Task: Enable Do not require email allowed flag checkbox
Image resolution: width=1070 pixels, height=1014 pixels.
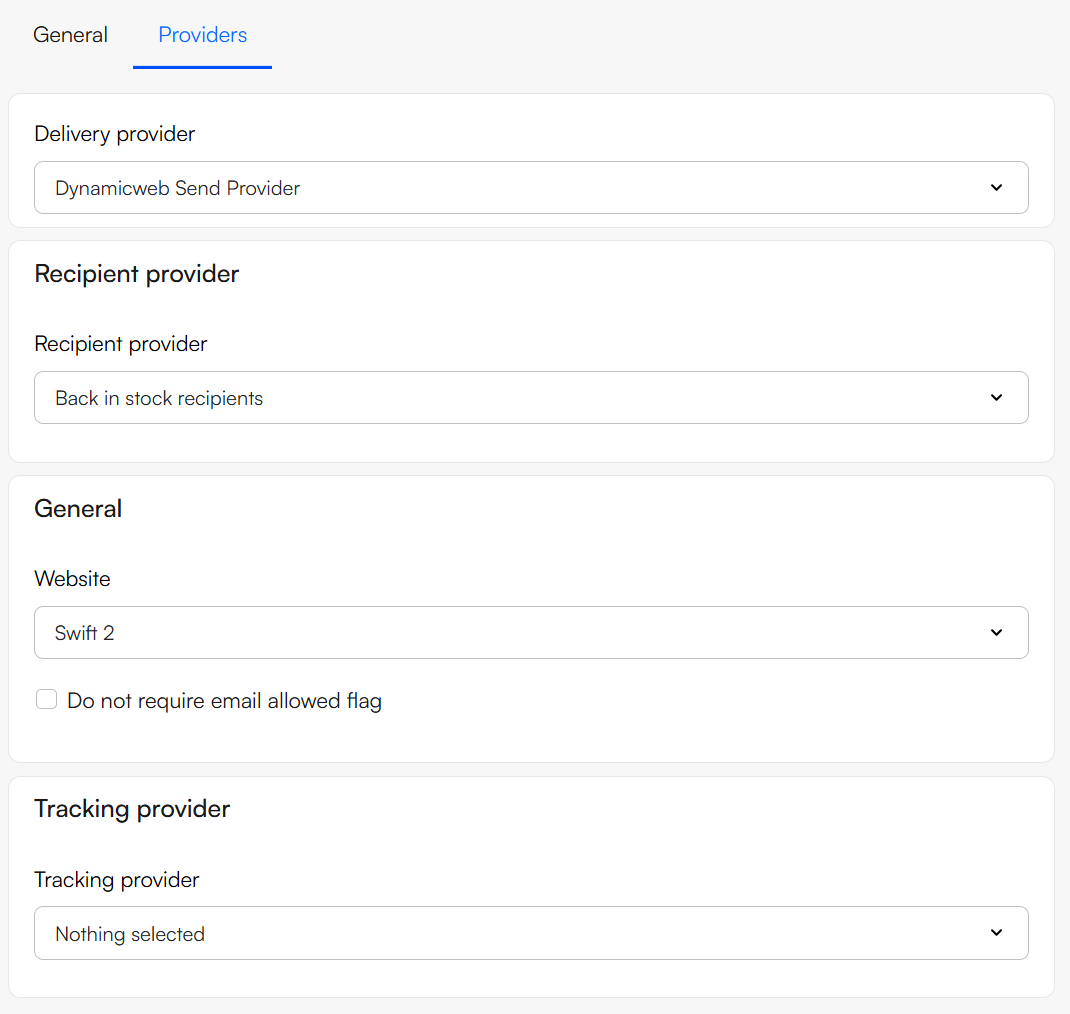Action: (x=46, y=700)
